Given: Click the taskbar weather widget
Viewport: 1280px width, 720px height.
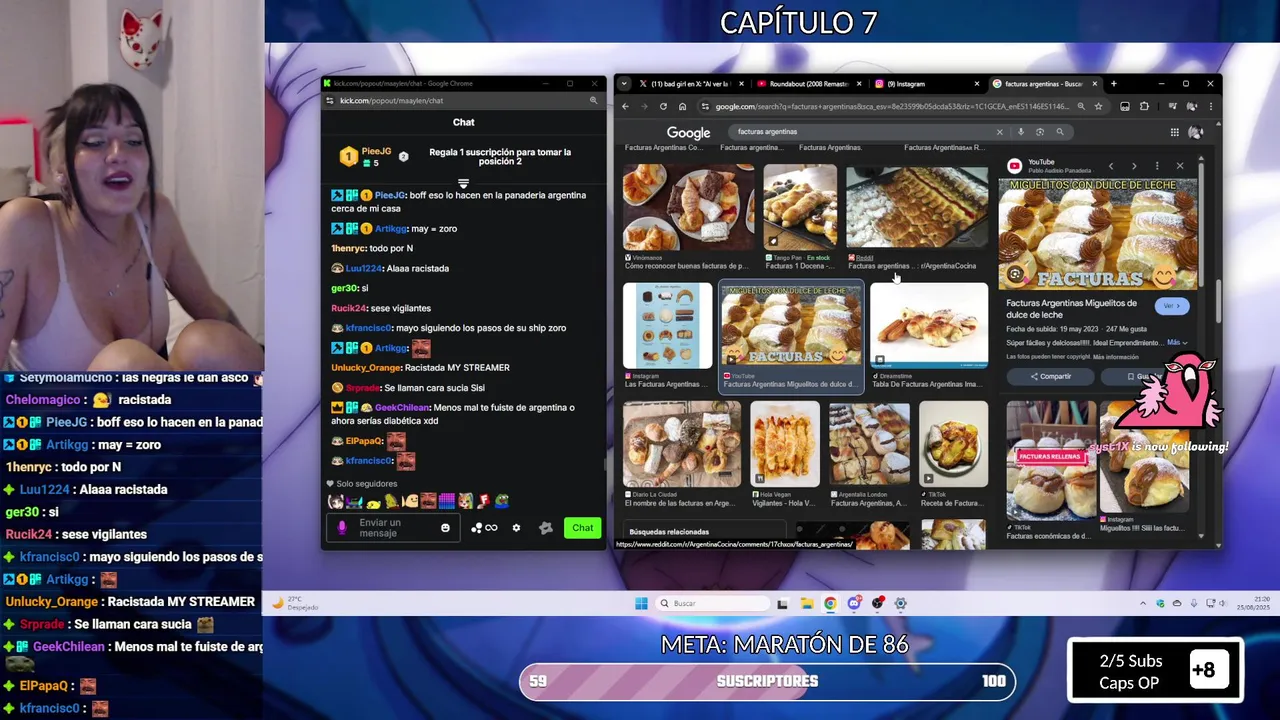Looking at the screenshot, I should pyautogui.click(x=297, y=603).
